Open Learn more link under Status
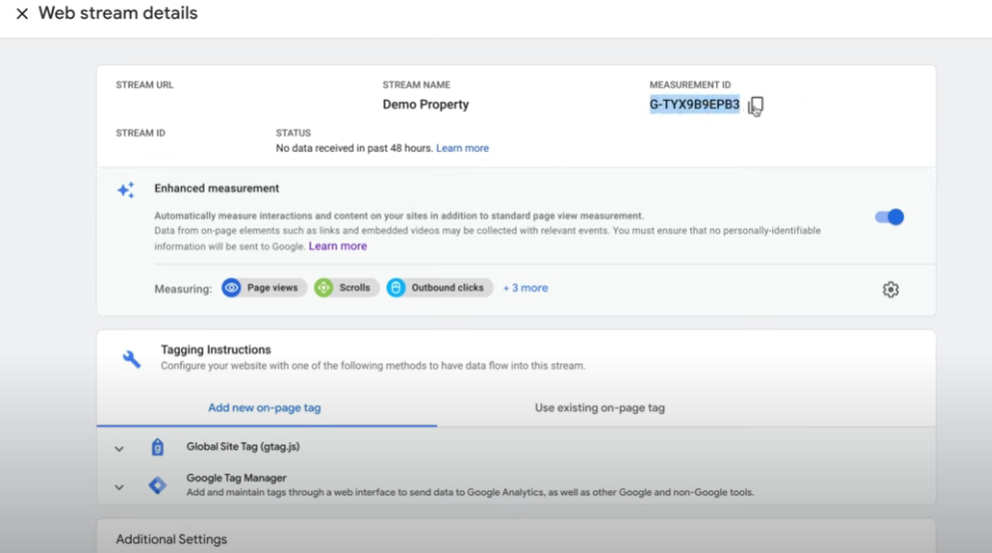This screenshot has width=992, height=553. (462, 148)
